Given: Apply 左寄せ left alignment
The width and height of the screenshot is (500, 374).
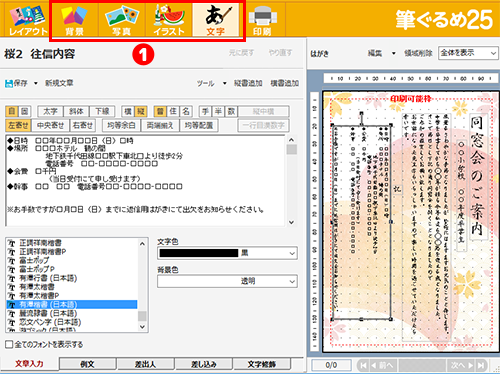Looking at the screenshot, I should click(x=18, y=125).
